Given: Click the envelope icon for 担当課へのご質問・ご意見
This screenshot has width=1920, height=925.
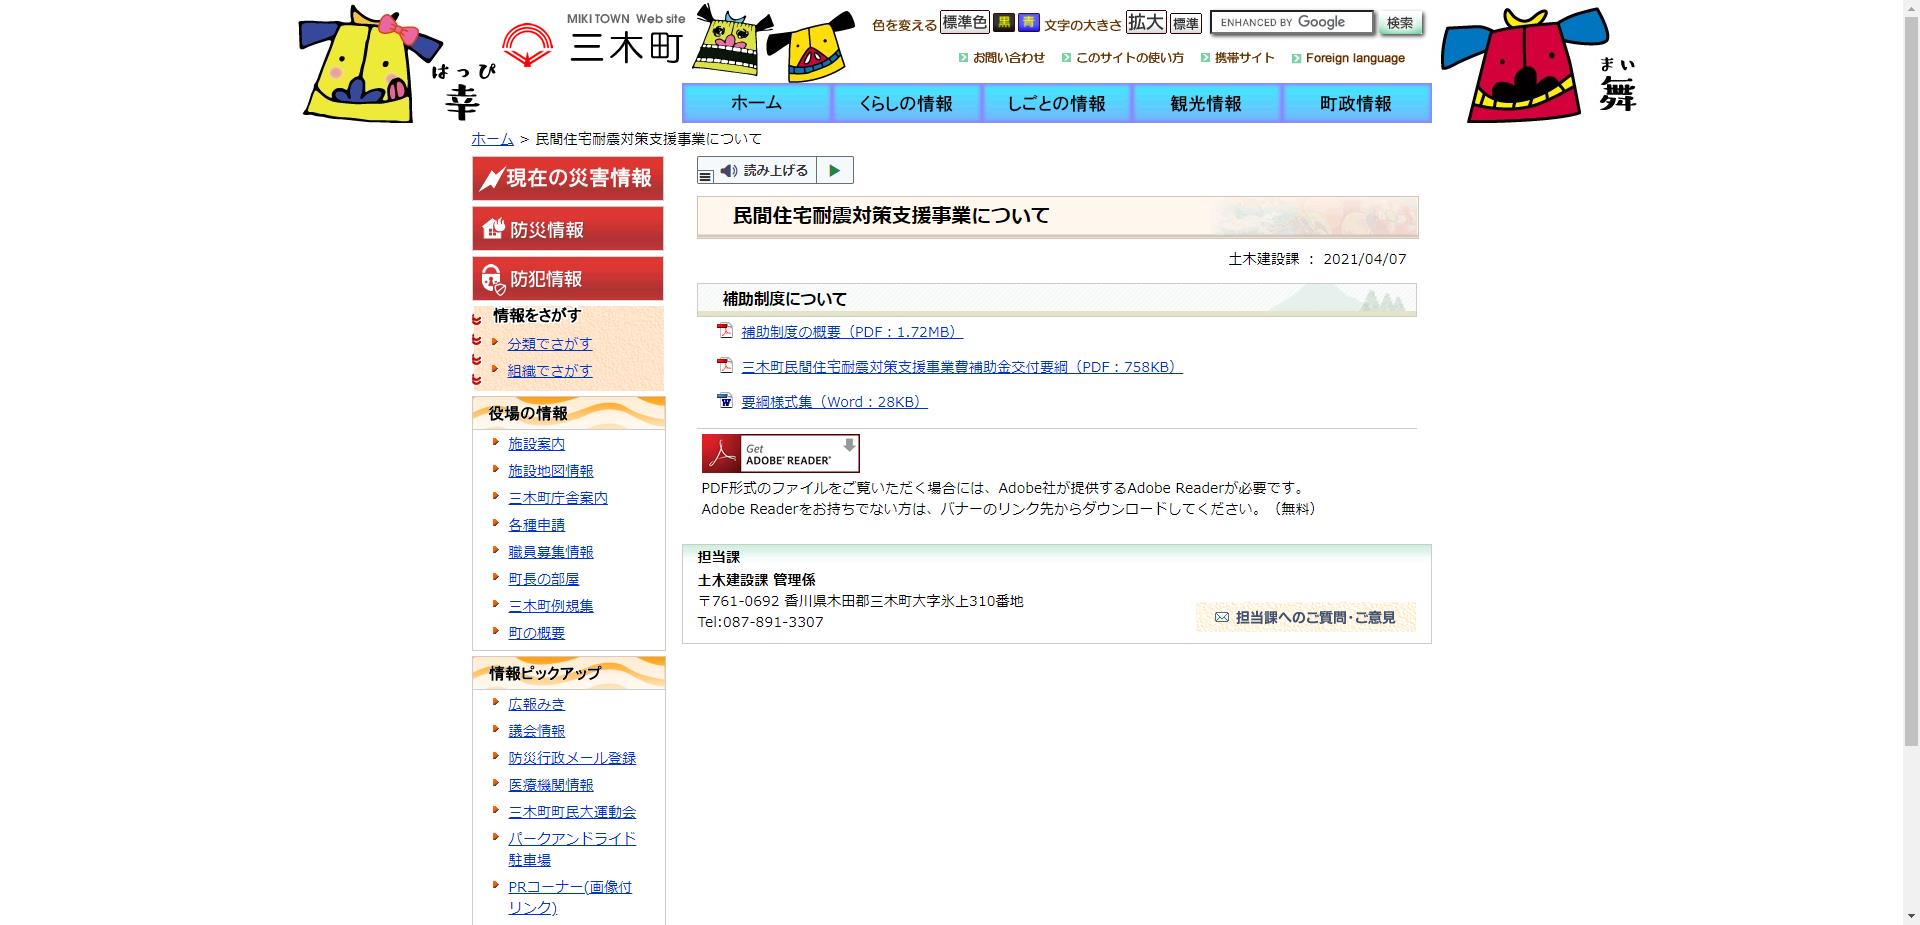Looking at the screenshot, I should 1220,617.
